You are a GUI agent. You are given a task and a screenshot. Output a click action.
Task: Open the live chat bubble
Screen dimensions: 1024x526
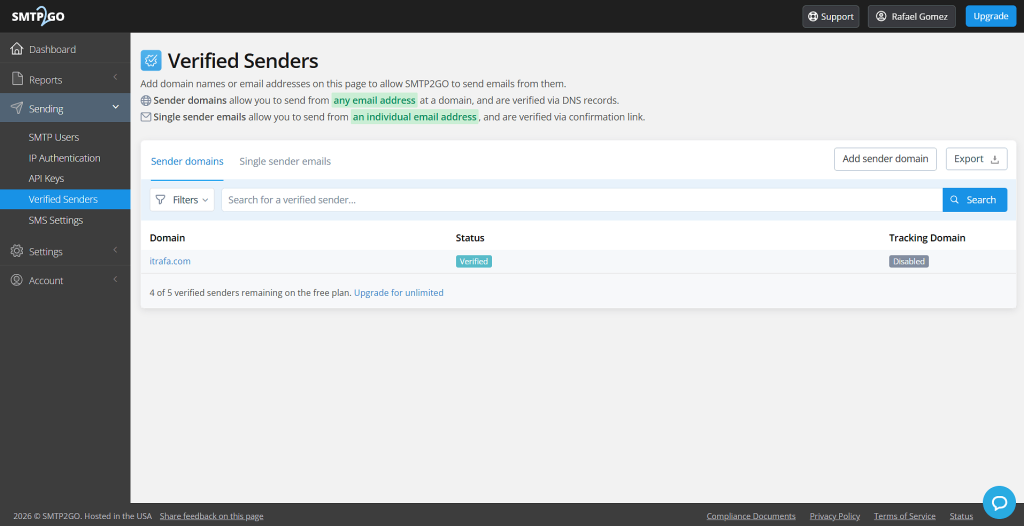tap(999, 502)
